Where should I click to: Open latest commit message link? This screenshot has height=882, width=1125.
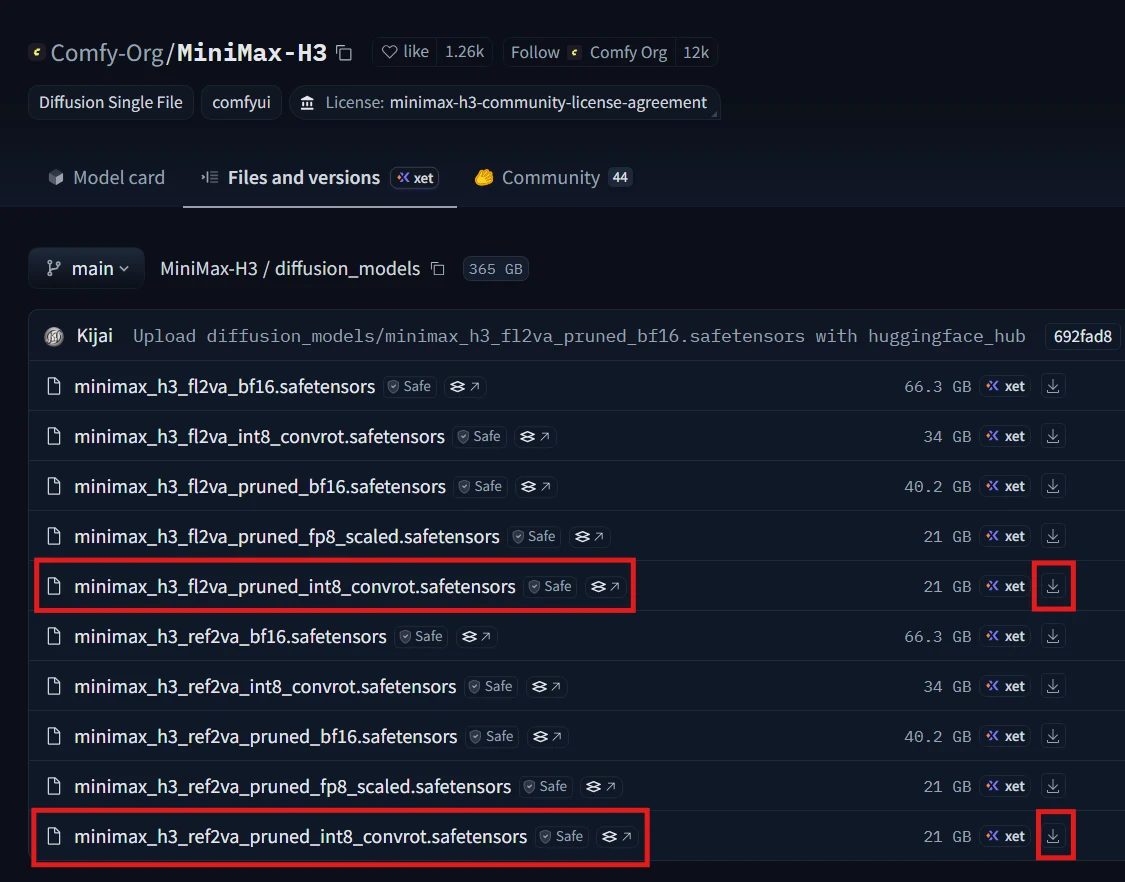[x=579, y=336]
